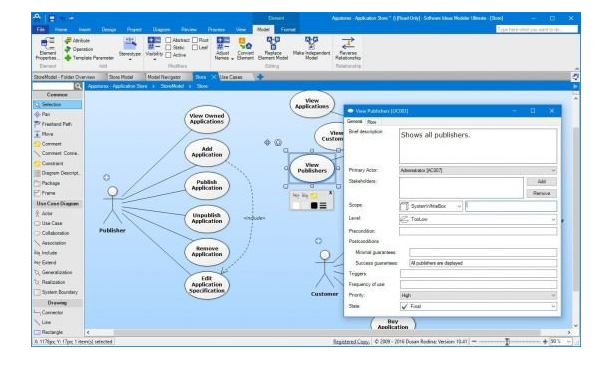Open the Level dropdown
Screen dimensions: 614x369
pos(478,219)
